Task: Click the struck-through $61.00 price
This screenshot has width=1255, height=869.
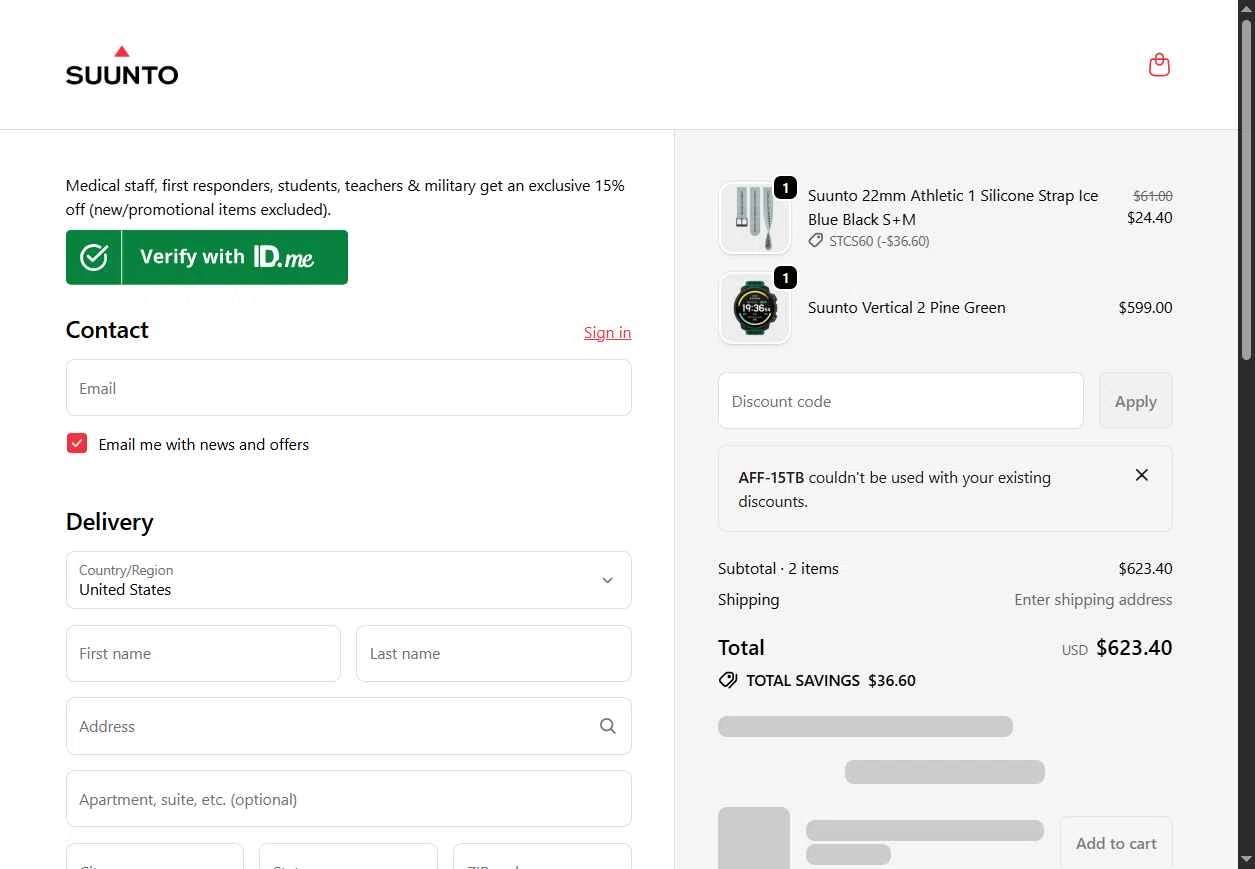Action: click(1153, 196)
